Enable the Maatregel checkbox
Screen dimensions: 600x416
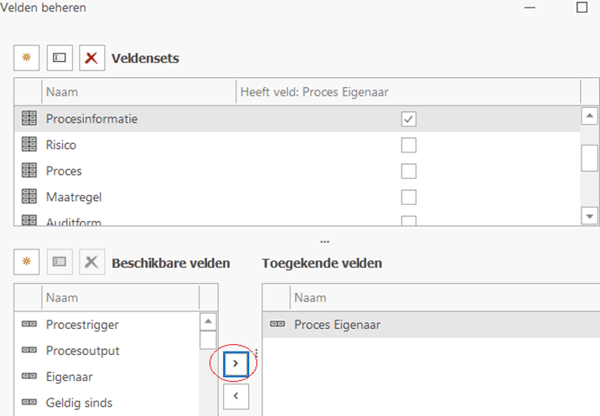408,196
